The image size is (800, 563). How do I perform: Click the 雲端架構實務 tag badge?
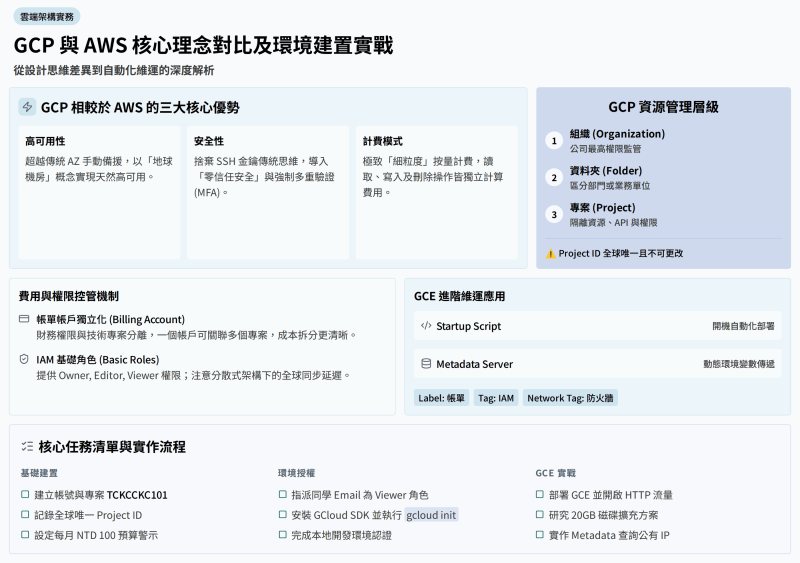[x=47, y=17]
